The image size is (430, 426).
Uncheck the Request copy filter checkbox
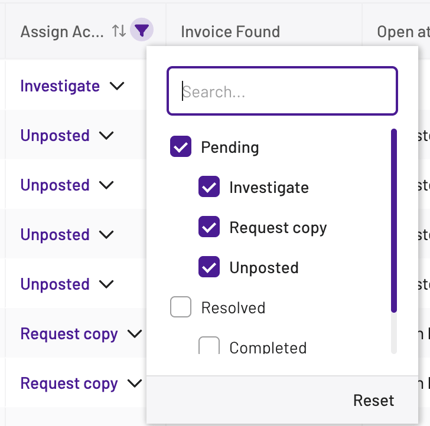[209, 227]
